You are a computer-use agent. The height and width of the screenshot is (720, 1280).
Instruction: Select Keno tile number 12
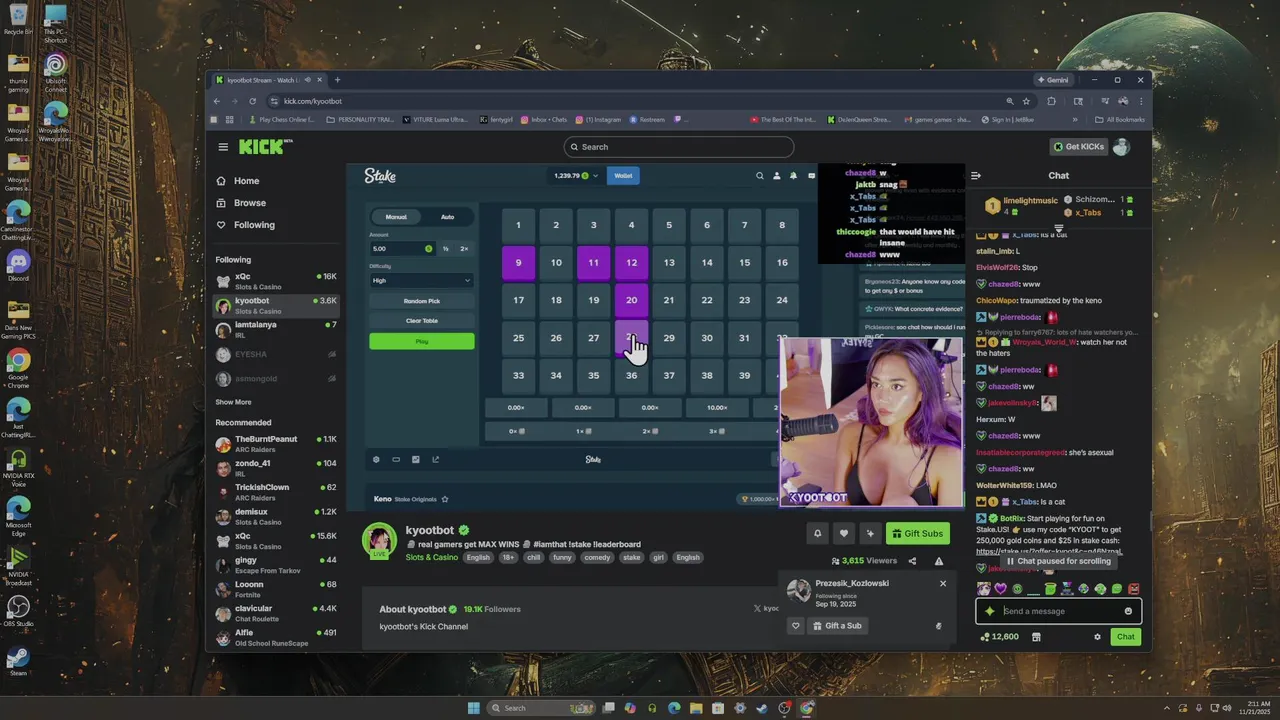coord(631,262)
